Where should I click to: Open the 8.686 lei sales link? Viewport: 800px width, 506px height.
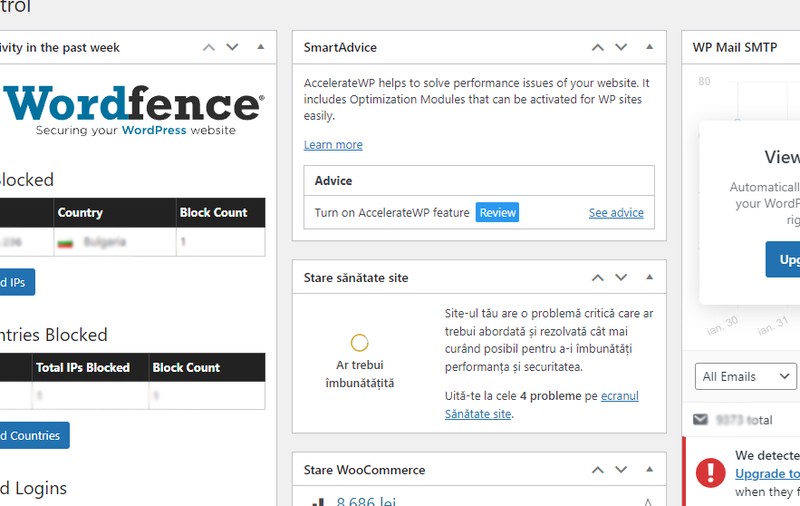click(x=366, y=501)
